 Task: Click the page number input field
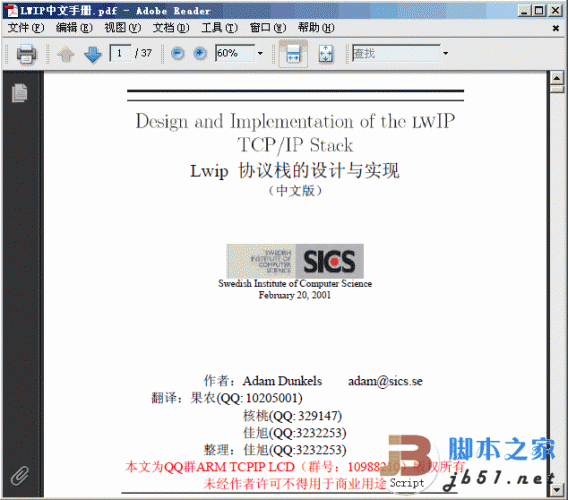tap(120, 53)
